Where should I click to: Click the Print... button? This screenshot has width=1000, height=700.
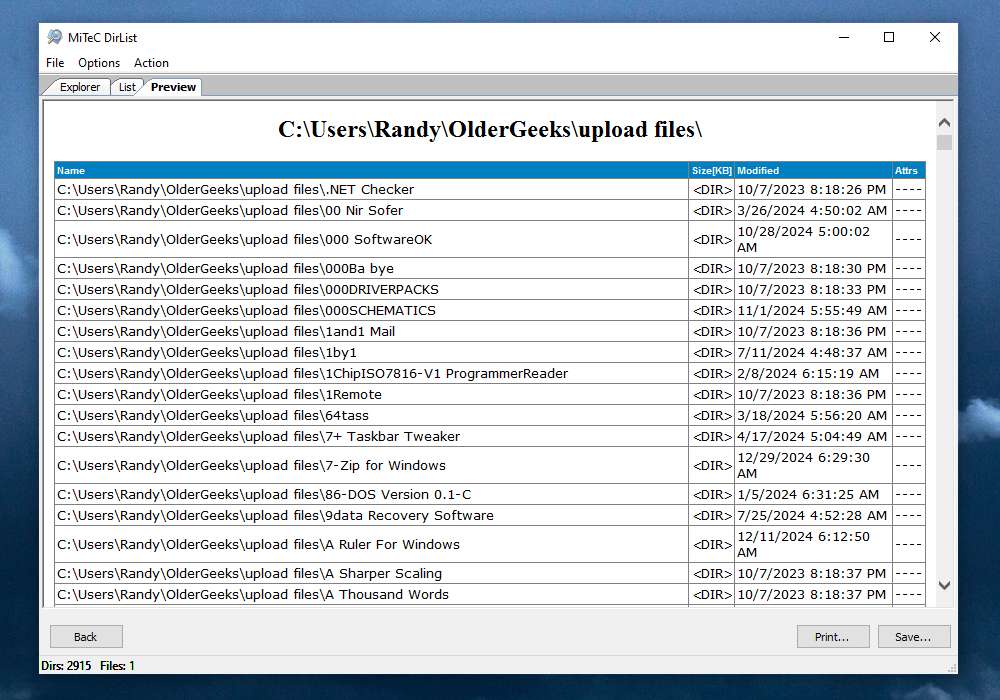[832, 637]
